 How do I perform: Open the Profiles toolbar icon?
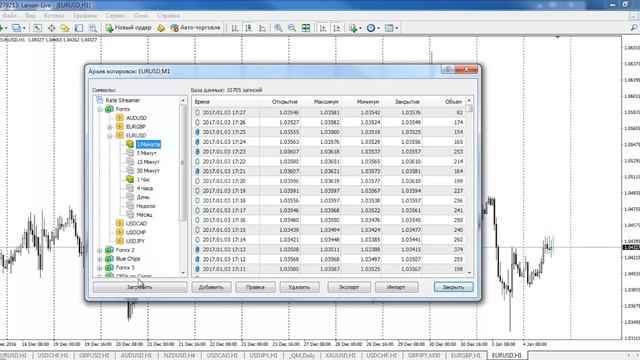[16, 28]
